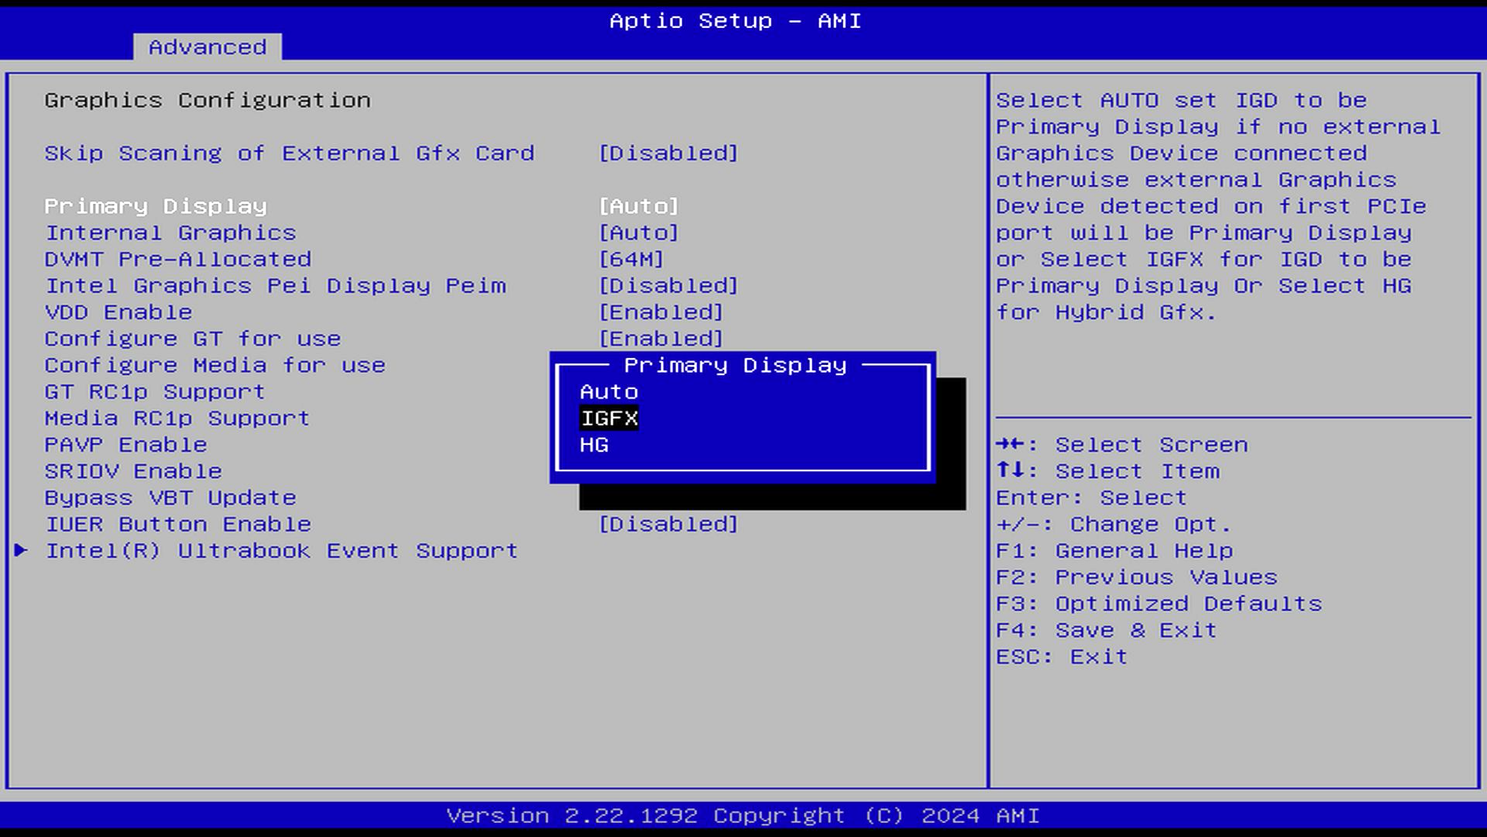Toggle the IUER Button Enable setting

point(177,524)
